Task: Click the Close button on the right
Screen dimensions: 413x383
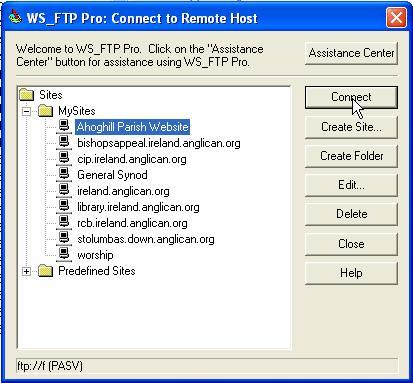Action: (x=351, y=244)
